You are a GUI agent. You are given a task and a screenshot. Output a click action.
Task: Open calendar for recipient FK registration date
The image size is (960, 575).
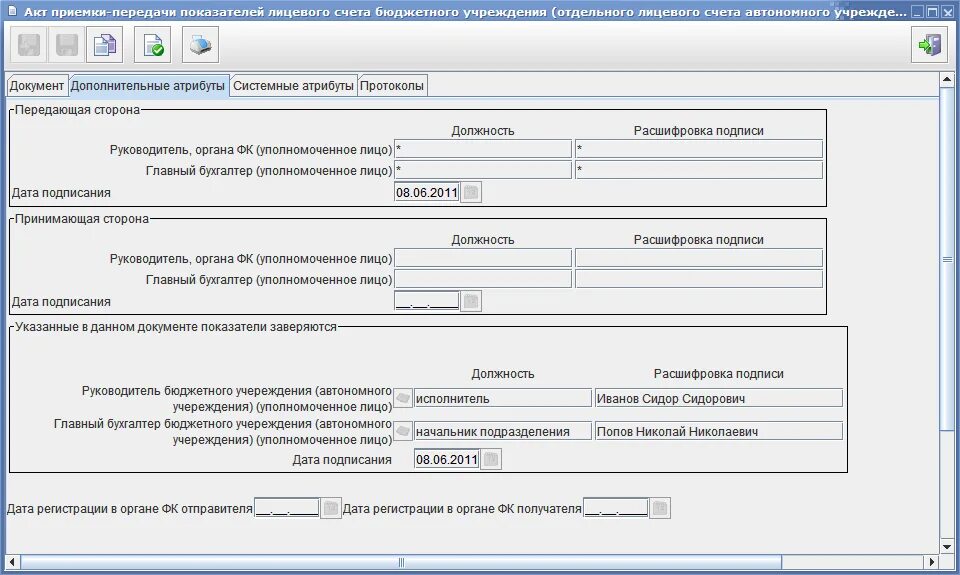660,508
